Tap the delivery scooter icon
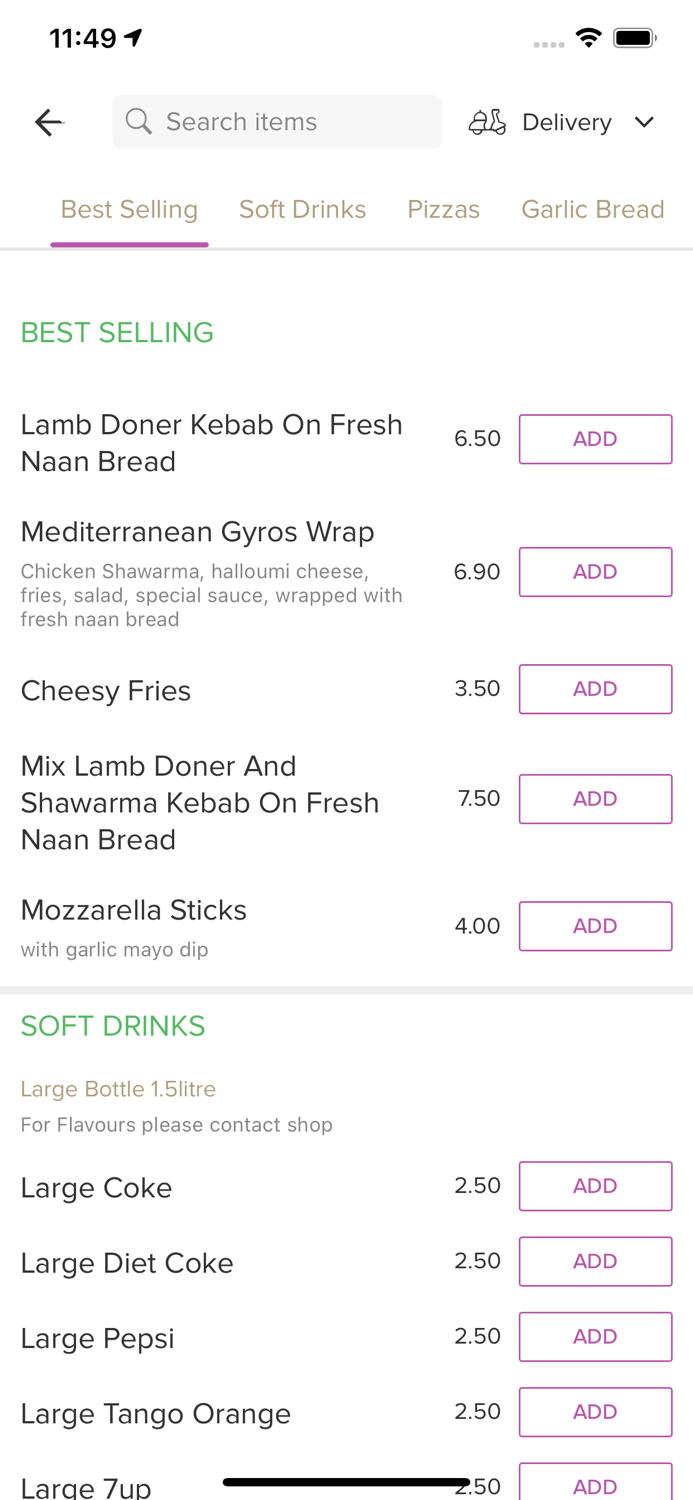693x1500 pixels. tap(487, 122)
